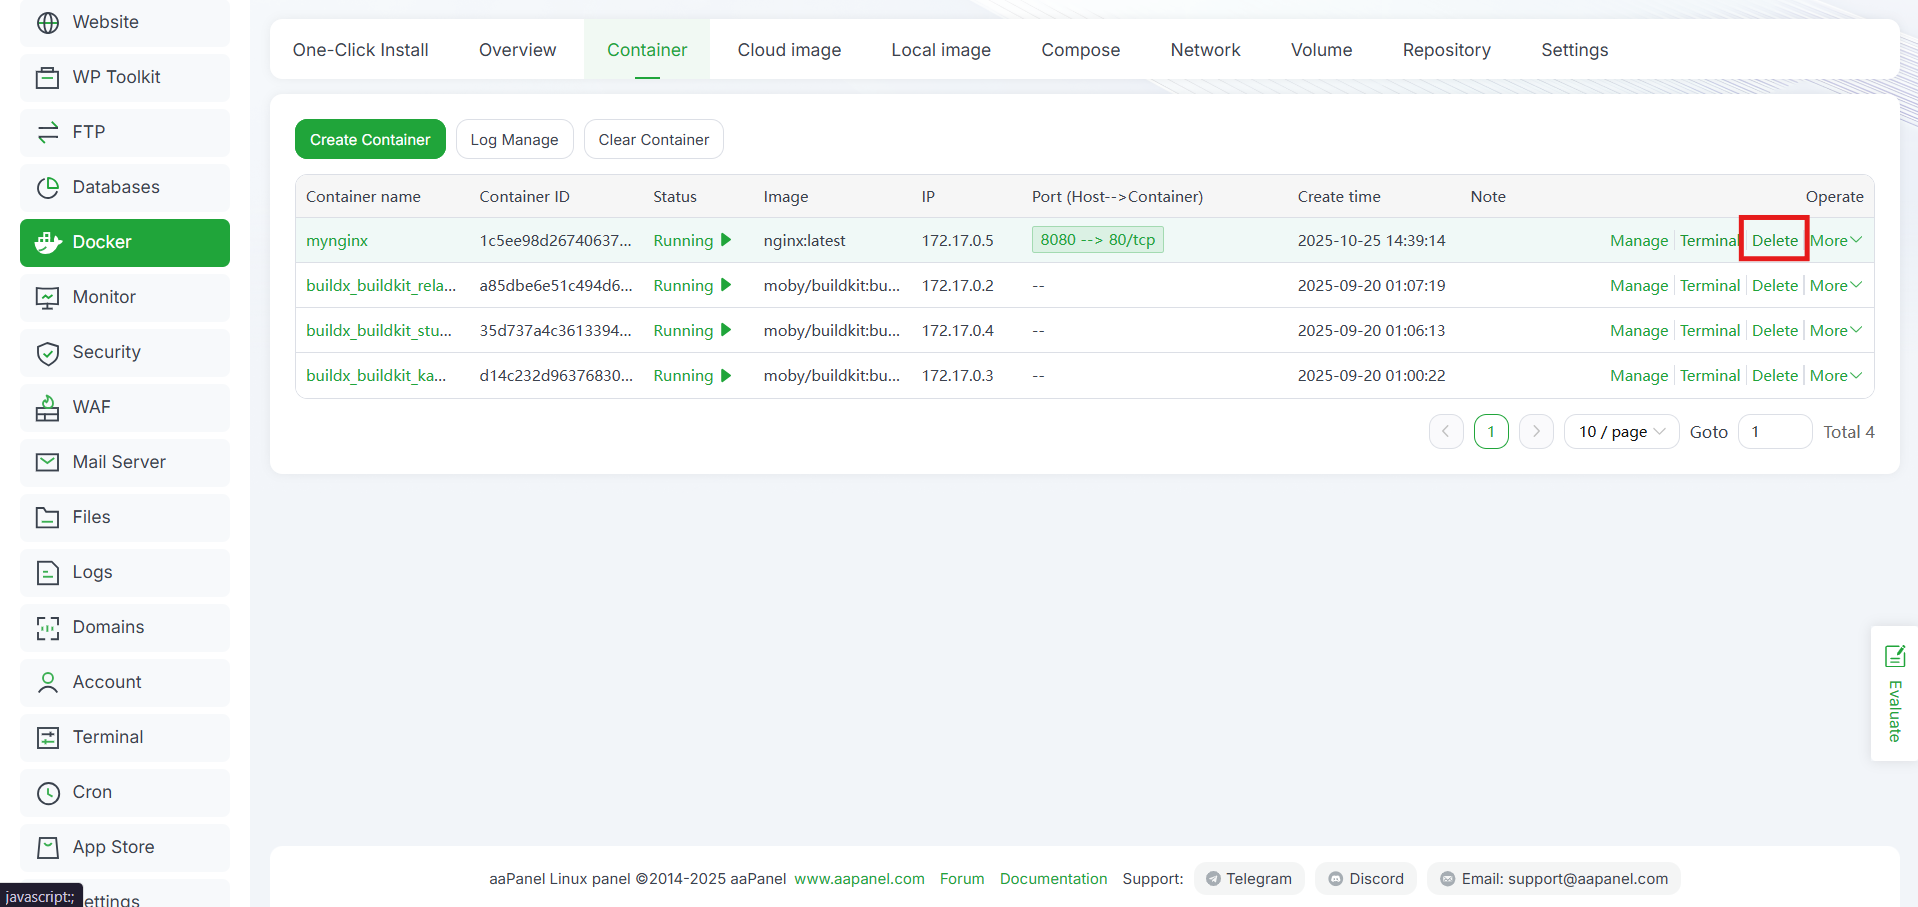Toggle buildx_buildkit_stu running status icon

click(726, 330)
